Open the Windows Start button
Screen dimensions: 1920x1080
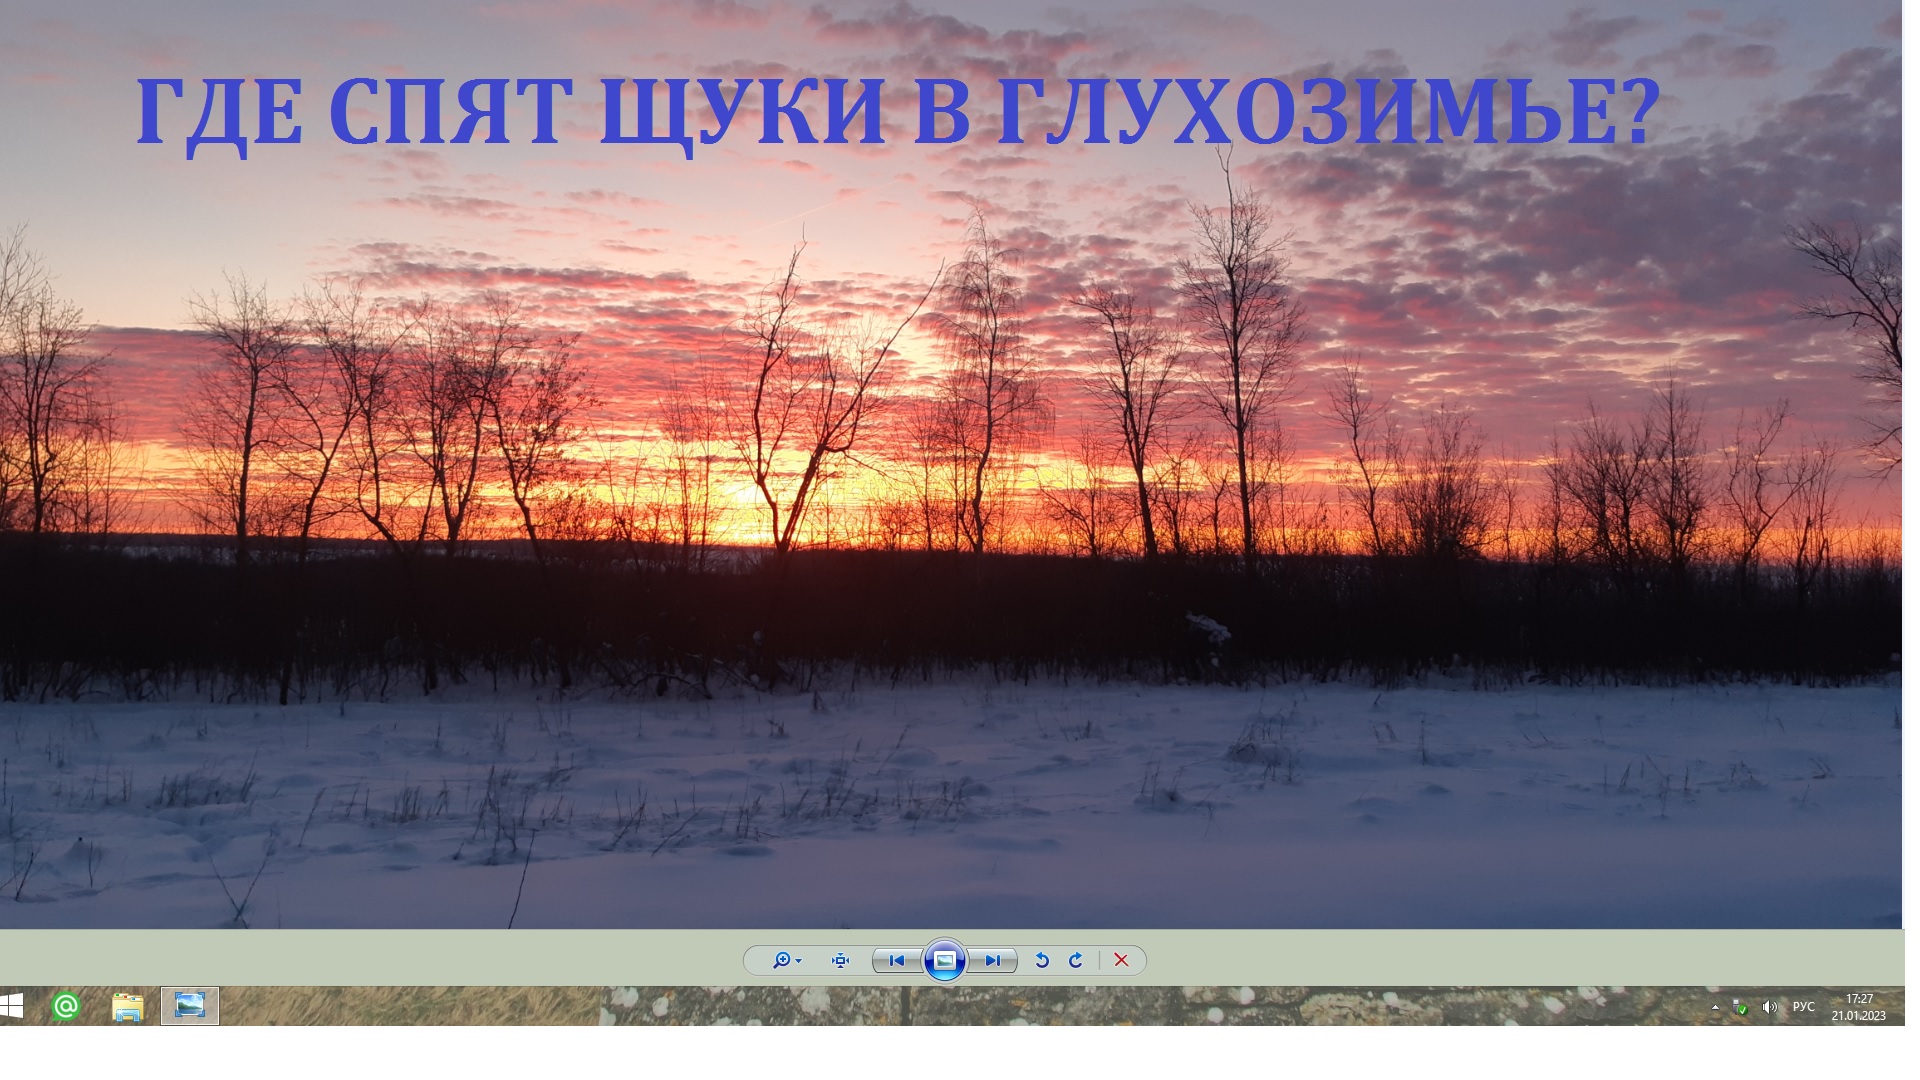[12, 1006]
